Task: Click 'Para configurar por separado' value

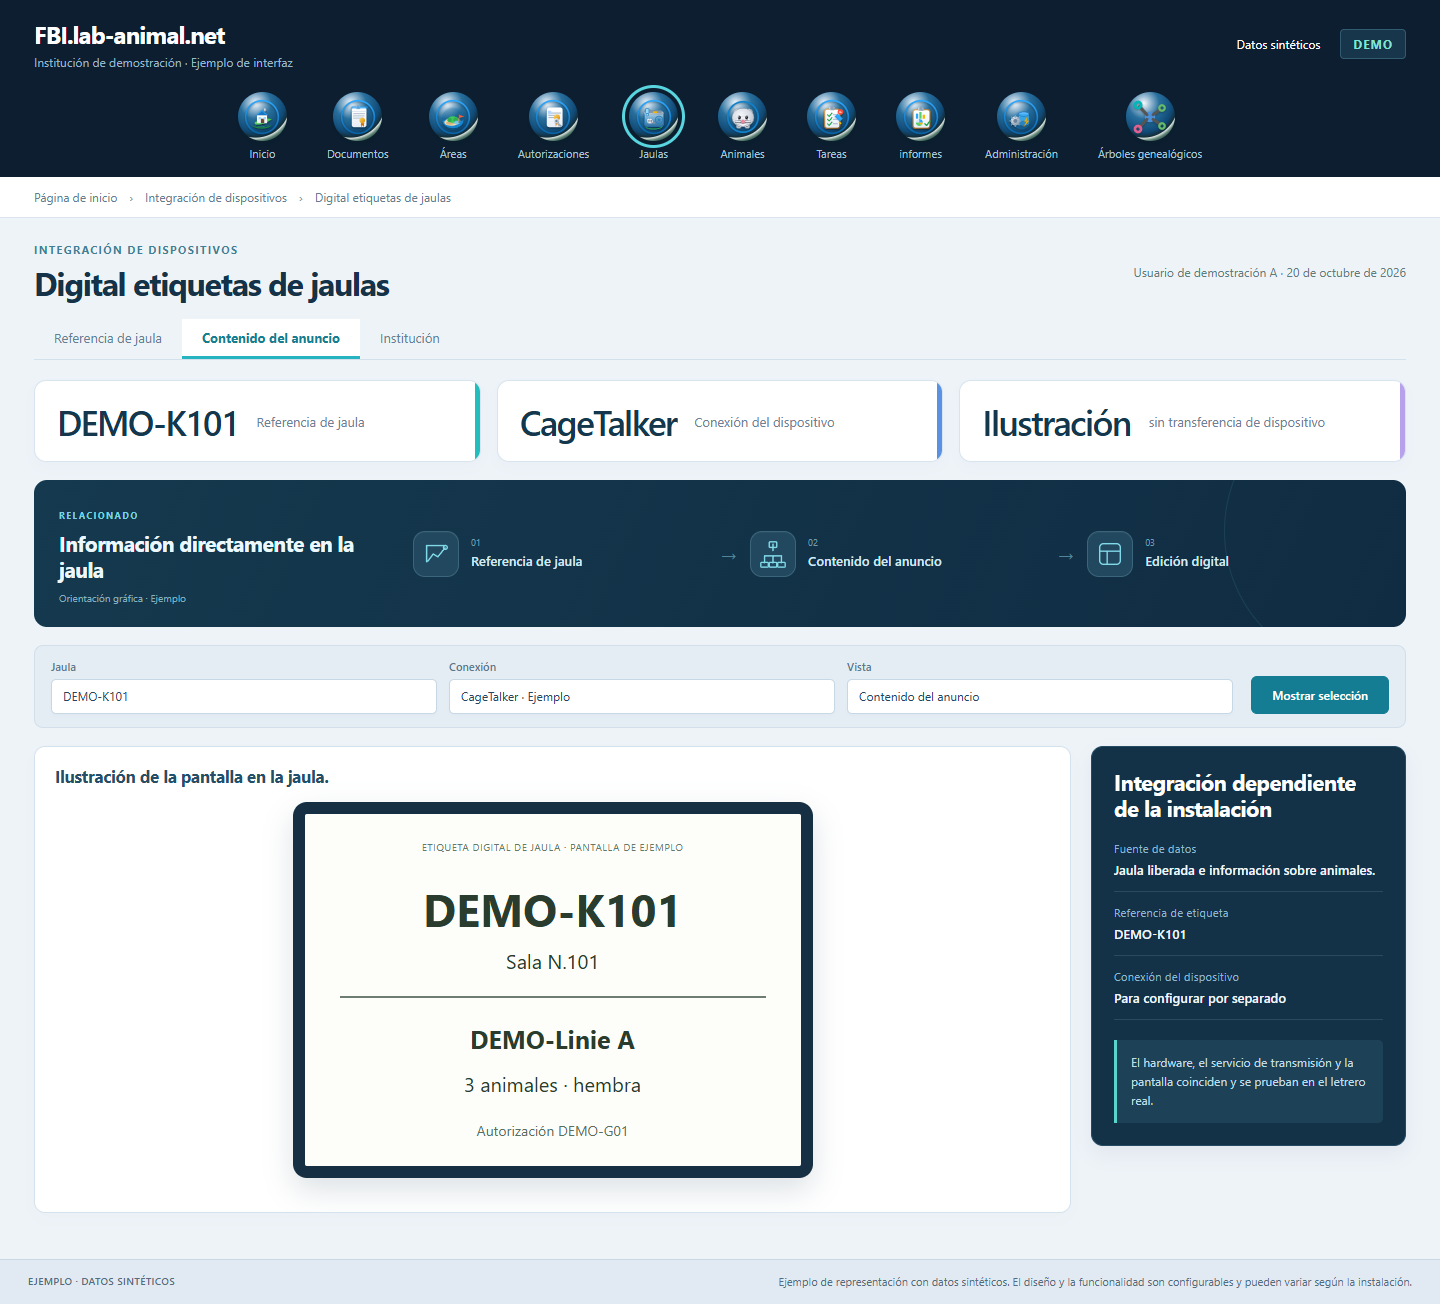Action: [x=1200, y=999]
